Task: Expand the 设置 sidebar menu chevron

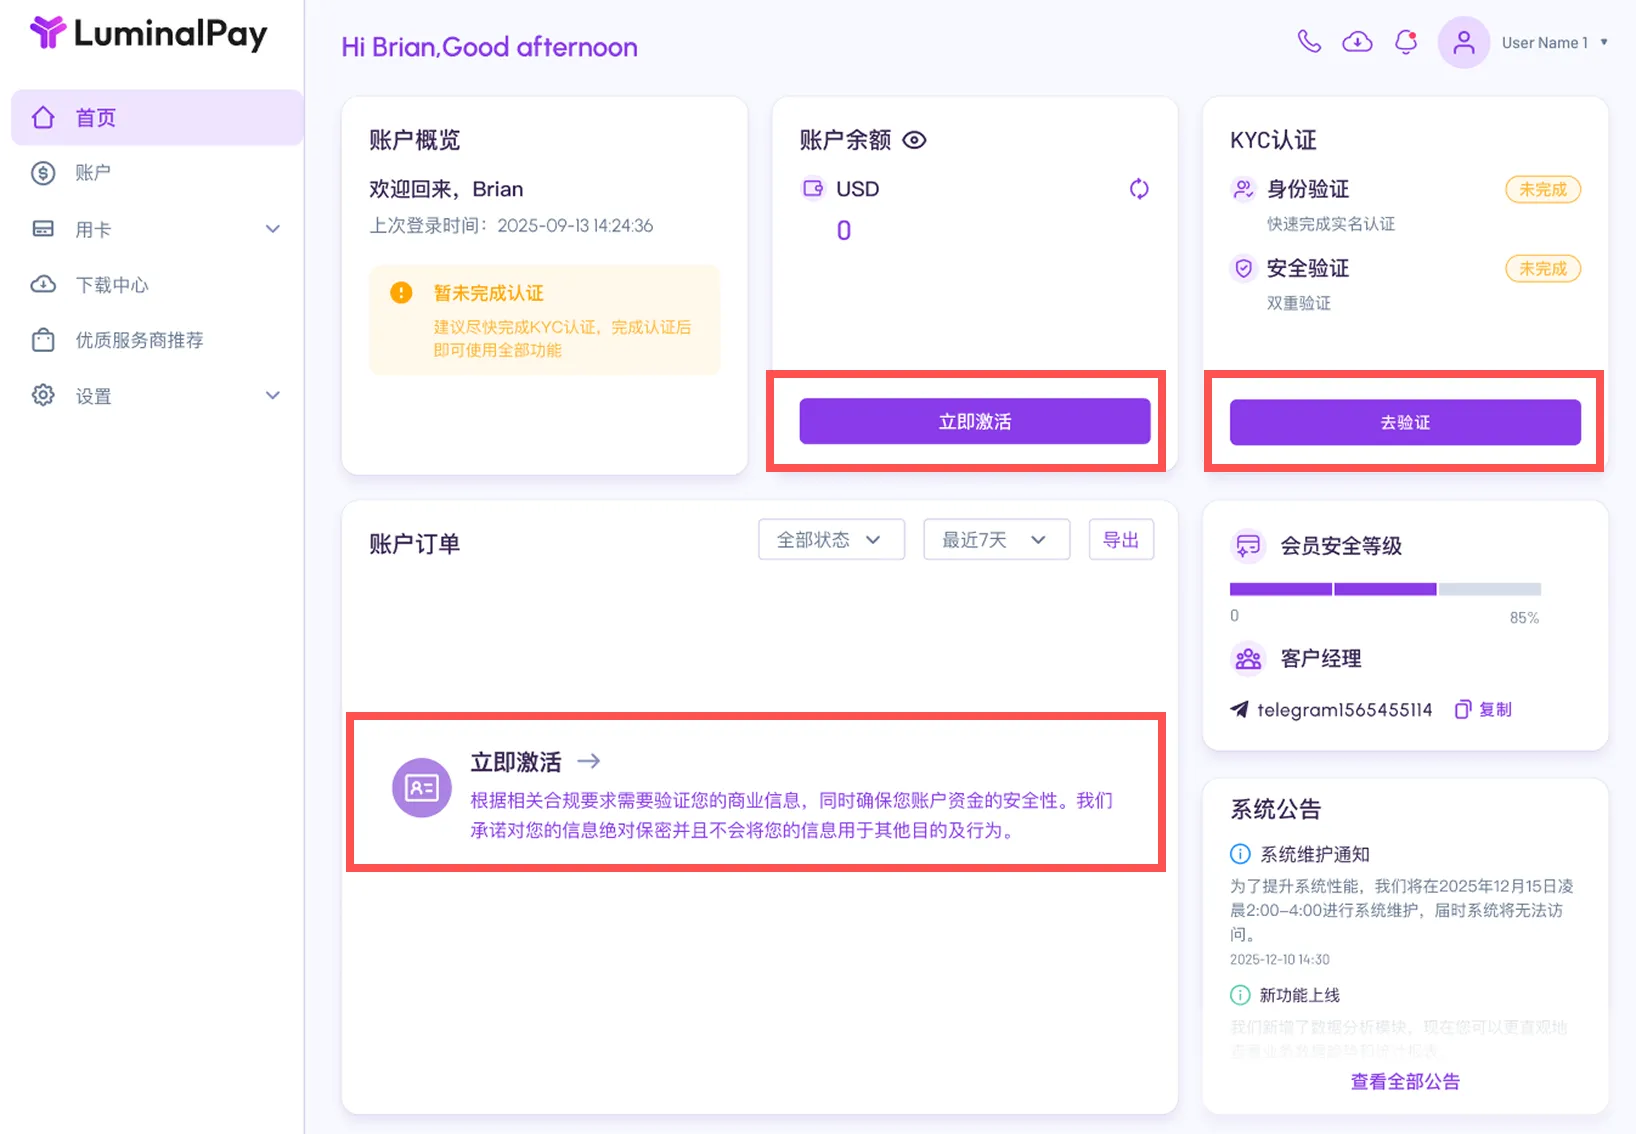Action: (x=272, y=396)
